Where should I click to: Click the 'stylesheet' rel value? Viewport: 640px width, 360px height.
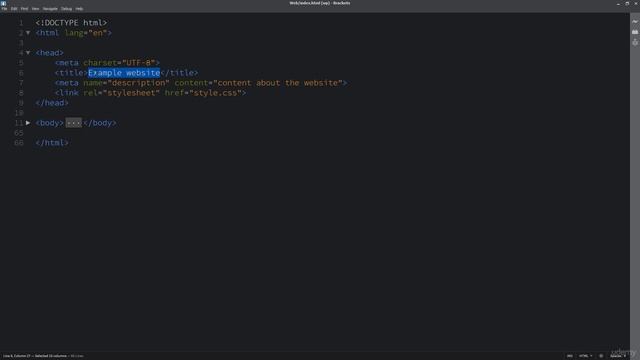coord(131,93)
